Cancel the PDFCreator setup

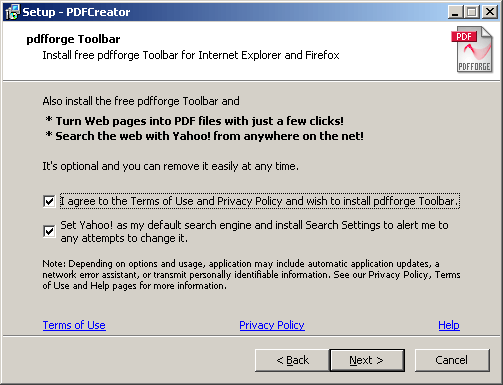[452, 360]
